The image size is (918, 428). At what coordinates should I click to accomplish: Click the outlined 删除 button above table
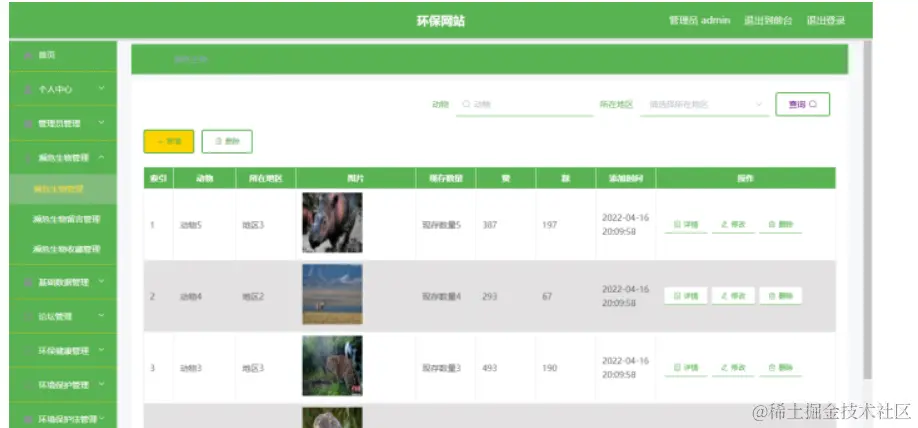point(227,142)
